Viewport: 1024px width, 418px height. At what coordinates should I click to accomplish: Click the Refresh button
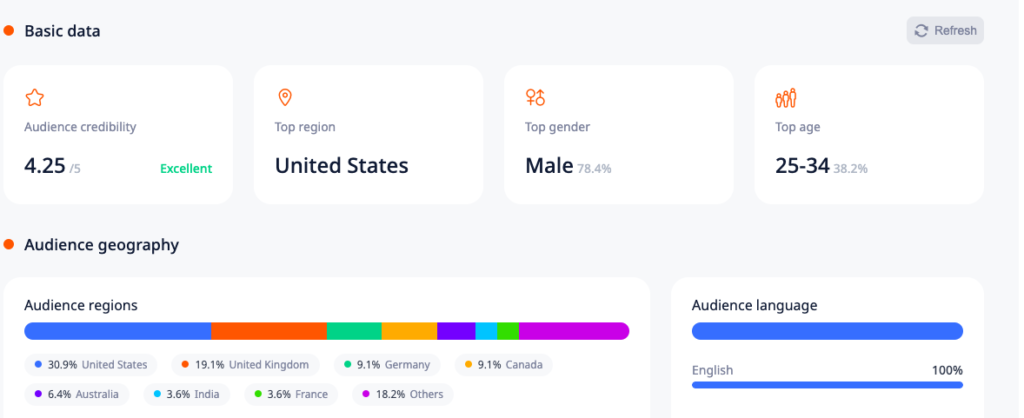pyautogui.click(x=945, y=31)
